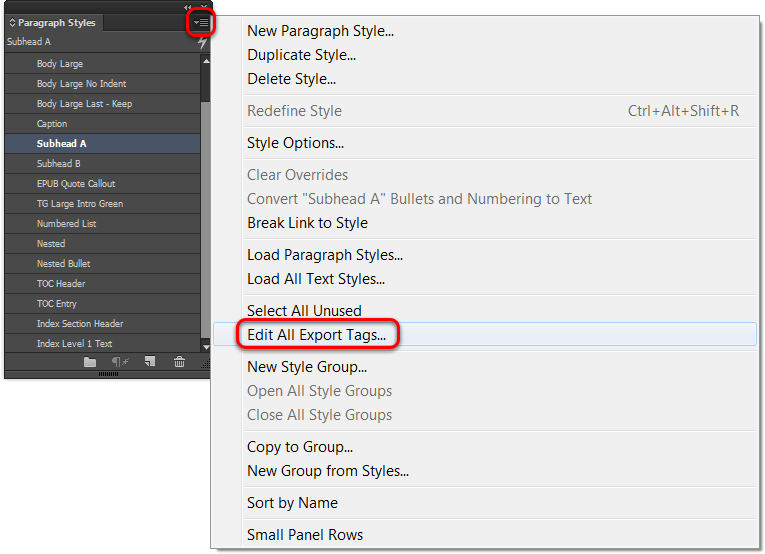Select New Paragraph Style from menu
Image resolution: width=765 pixels, height=554 pixels.
[320, 31]
